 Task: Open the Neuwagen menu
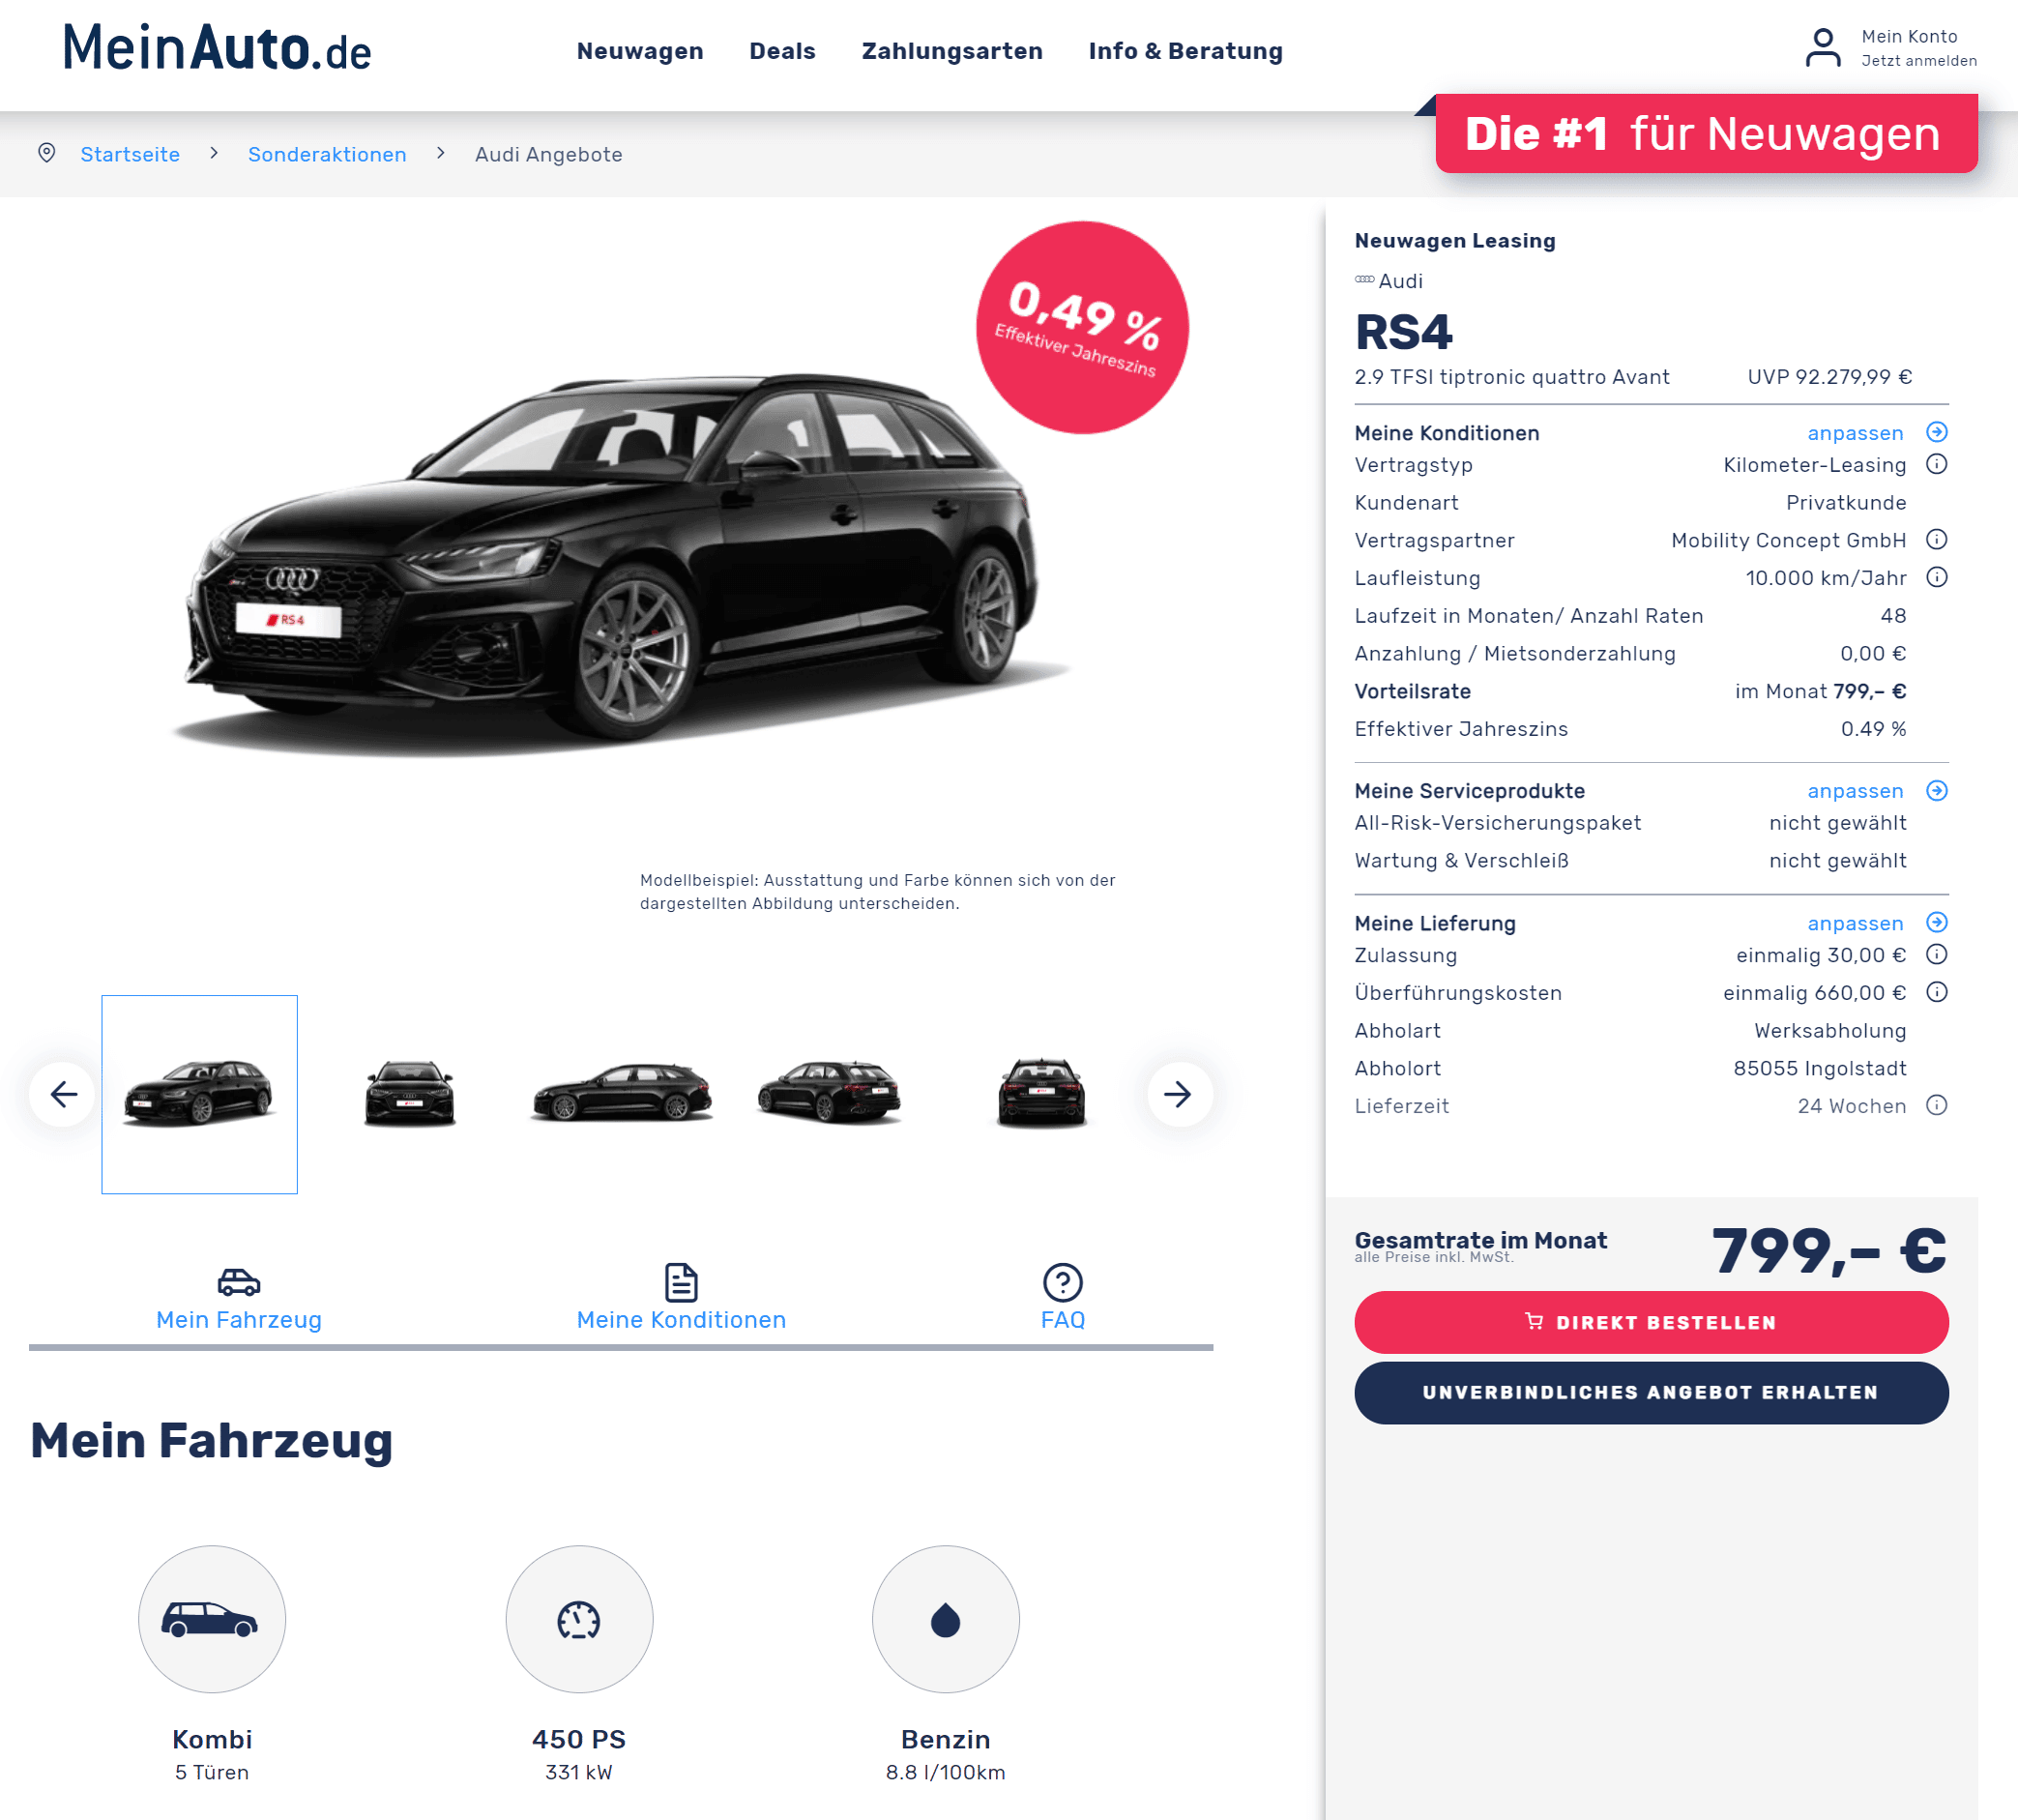(x=640, y=51)
